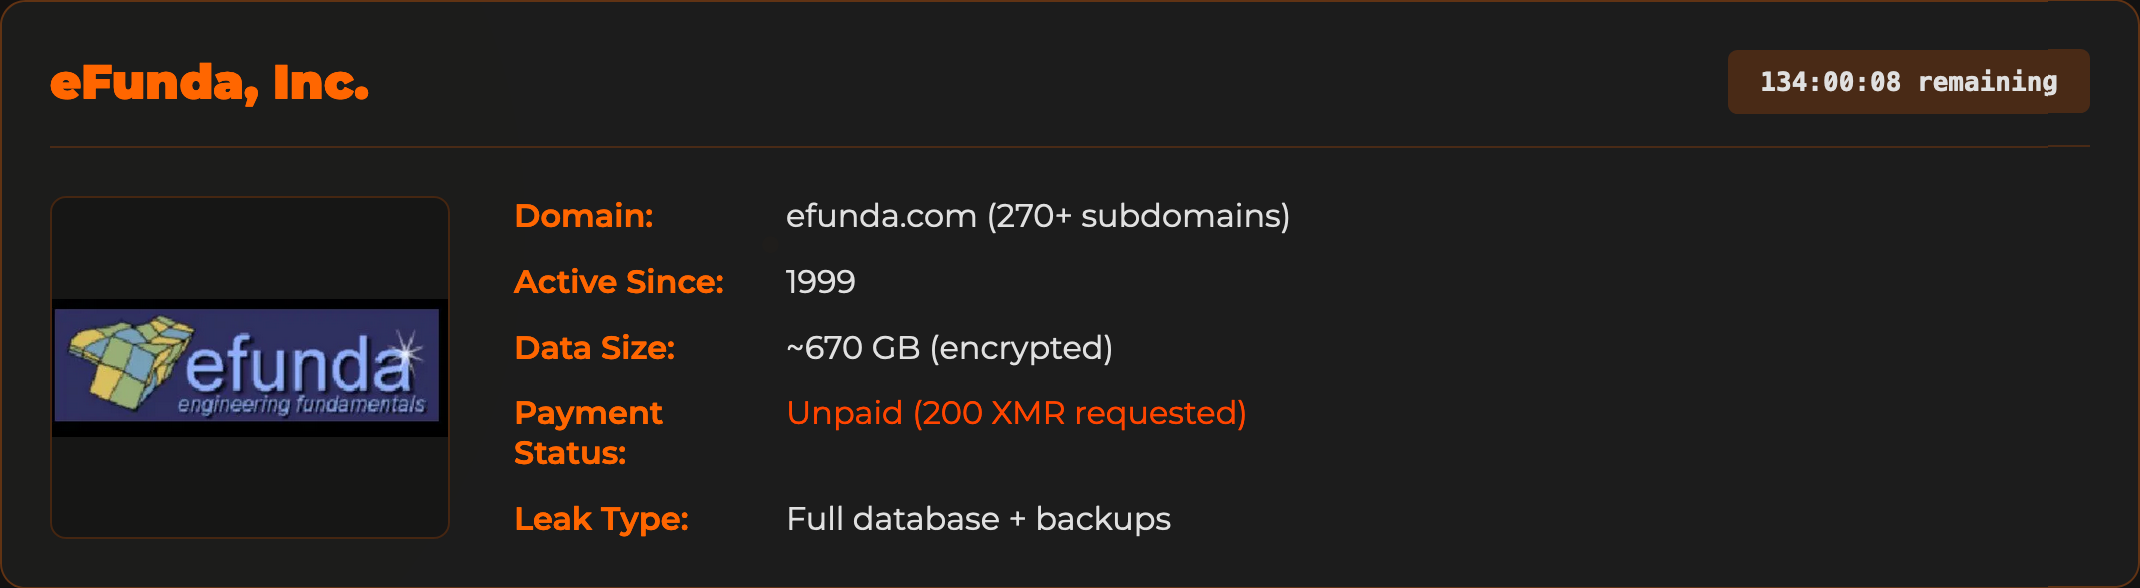Viewport: 2140px width, 588px height.
Task: Click the eFunda, Inc. card title
Action: pyautogui.click(x=209, y=83)
